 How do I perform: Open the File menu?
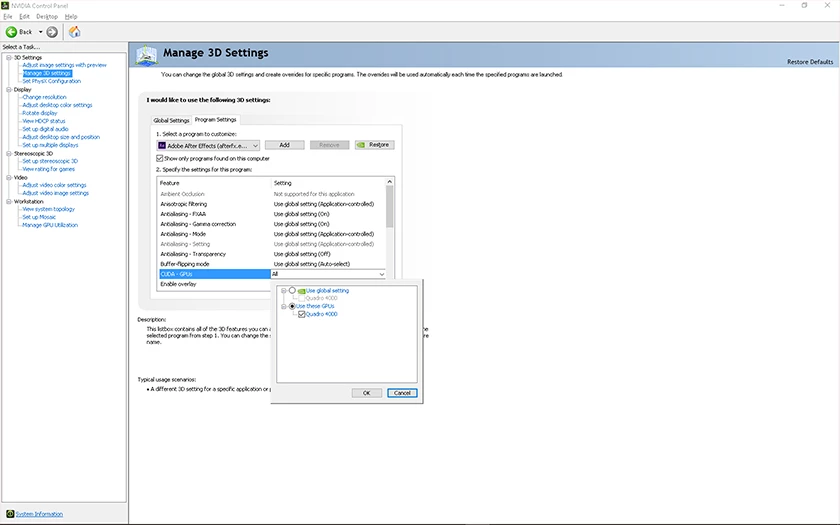[x=8, y=17]
